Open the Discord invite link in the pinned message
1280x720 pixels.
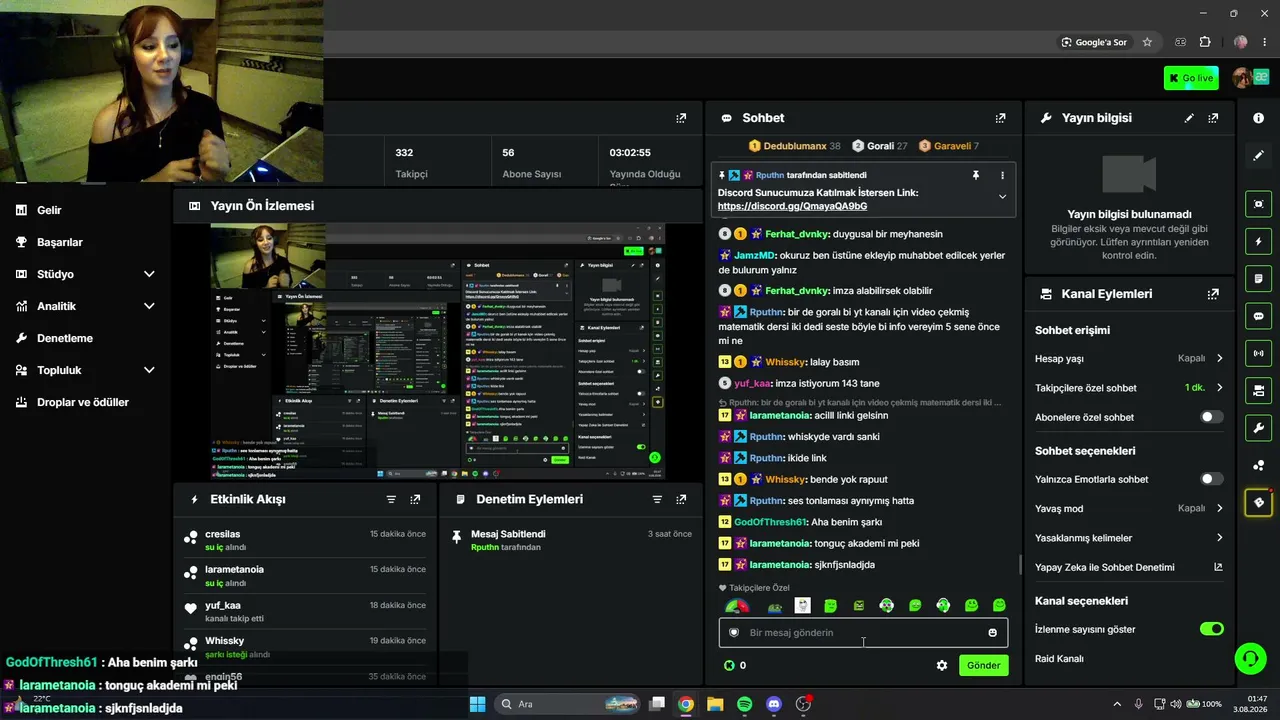pyautogui.click(x=792, y=206)
